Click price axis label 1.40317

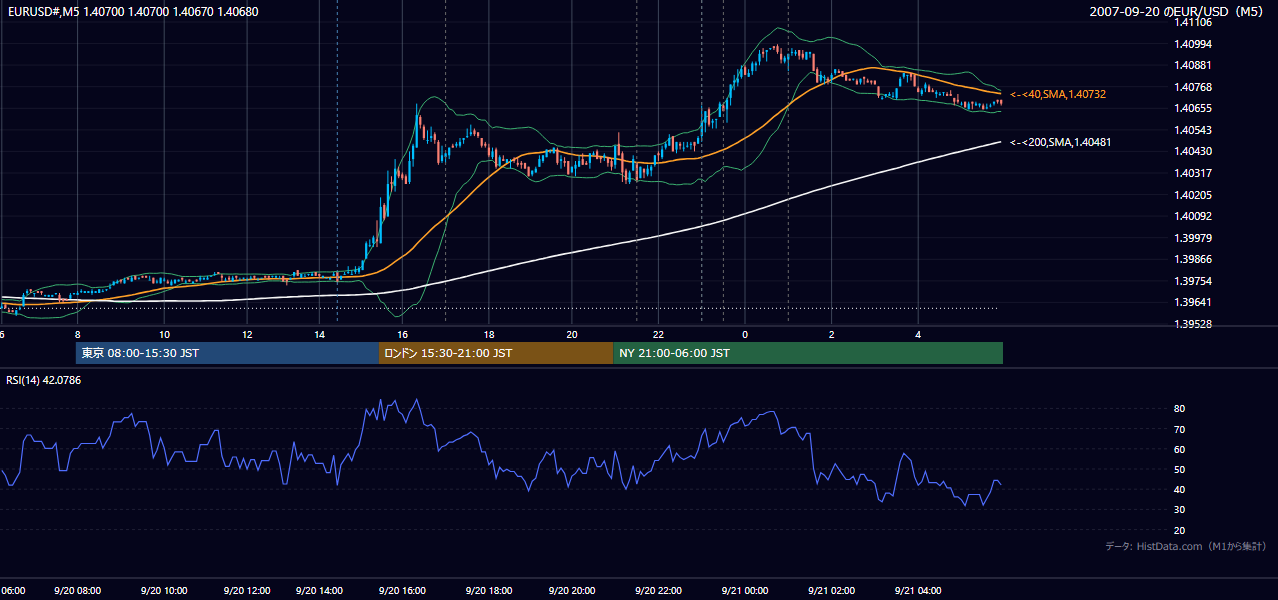tap(1194, 173)
